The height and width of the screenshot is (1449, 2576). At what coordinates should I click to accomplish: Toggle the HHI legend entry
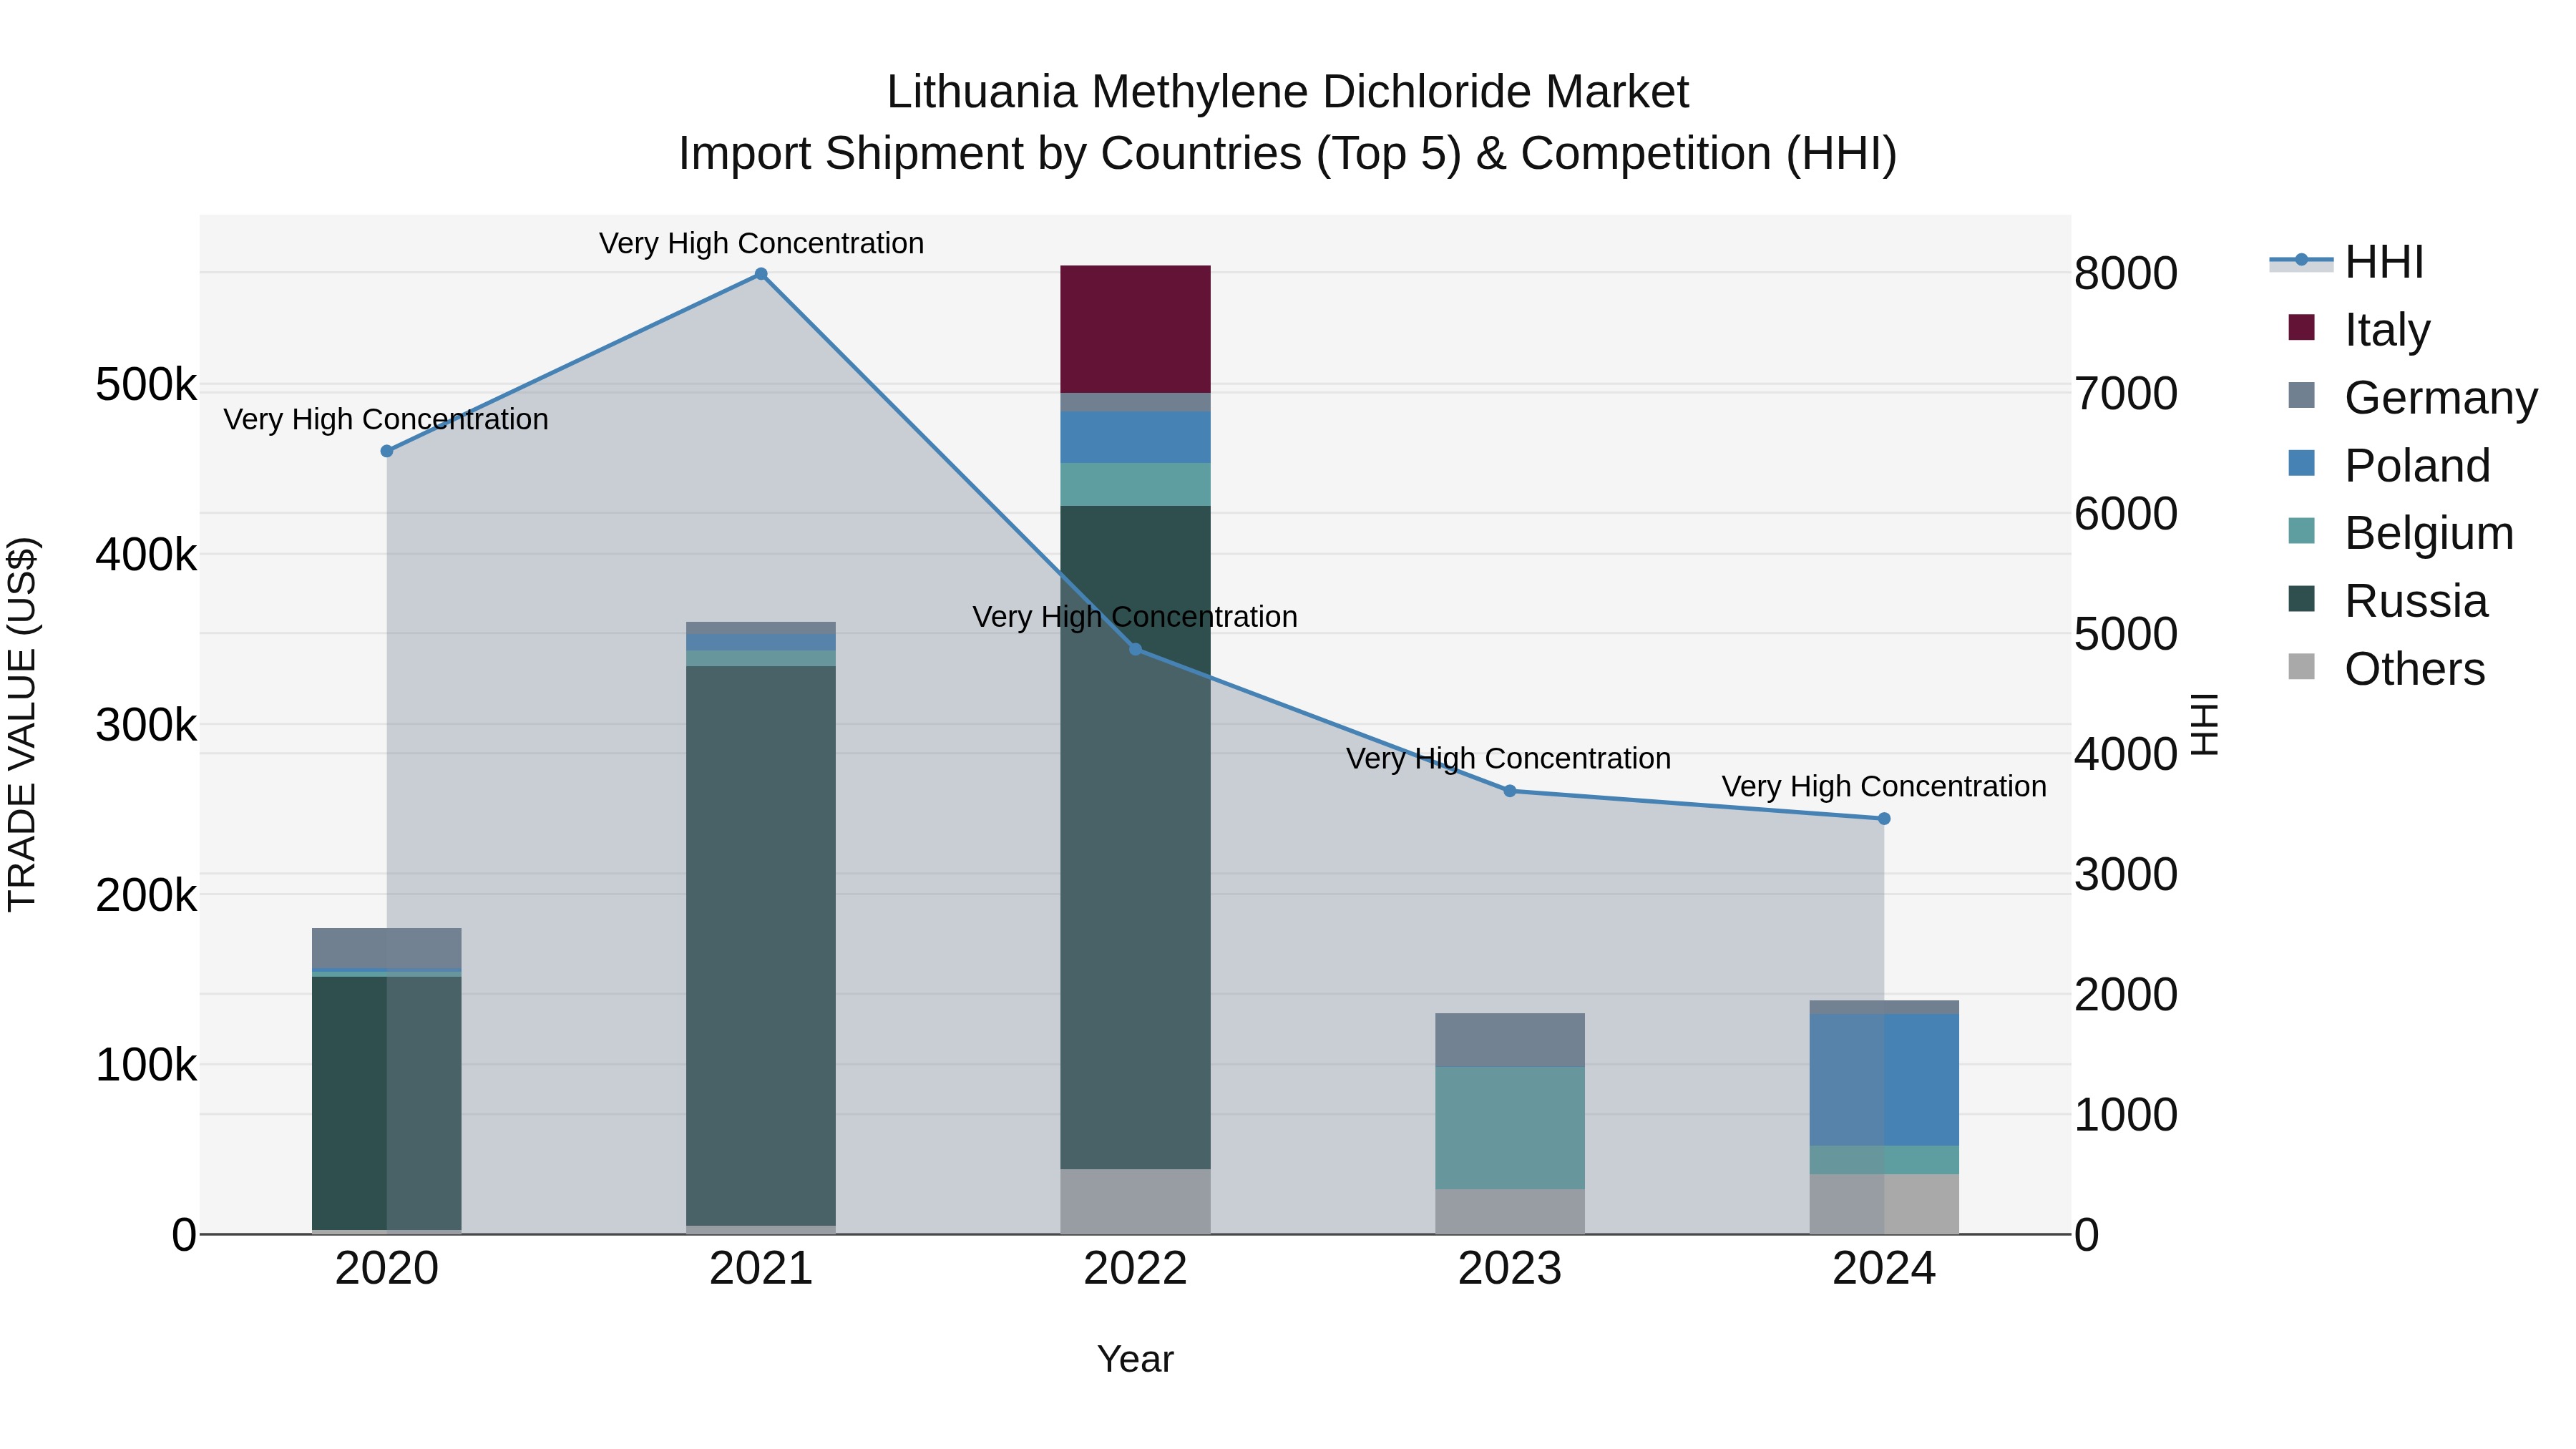2346,262
